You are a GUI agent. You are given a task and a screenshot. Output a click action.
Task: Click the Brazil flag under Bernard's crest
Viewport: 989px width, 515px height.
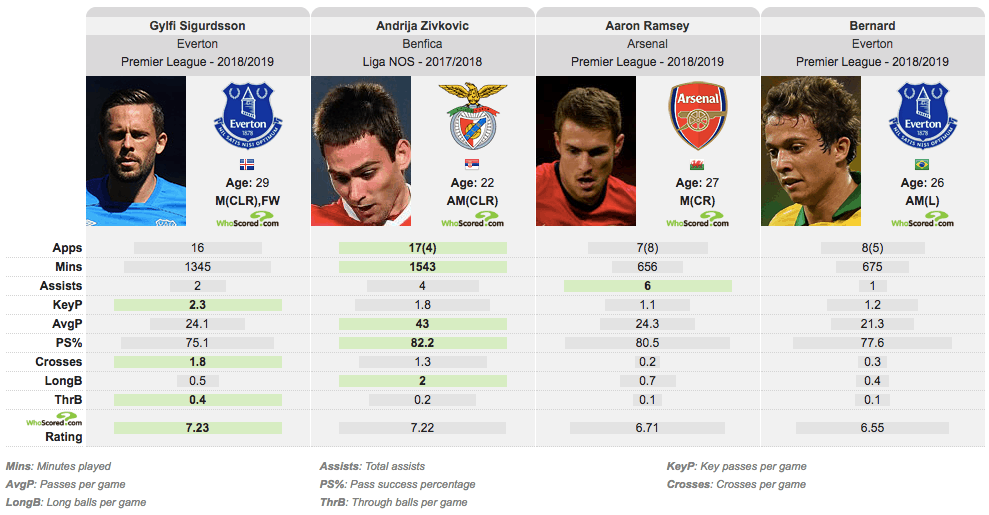[x=922, y=165]
